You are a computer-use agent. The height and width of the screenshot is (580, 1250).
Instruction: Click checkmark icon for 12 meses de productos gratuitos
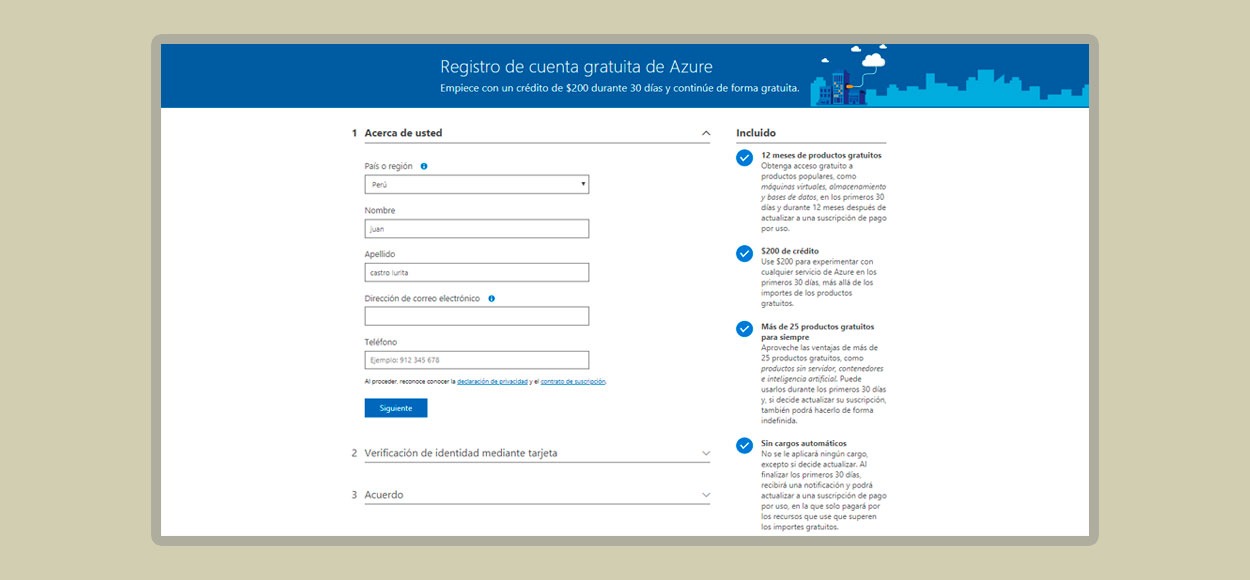pos(744,158)
